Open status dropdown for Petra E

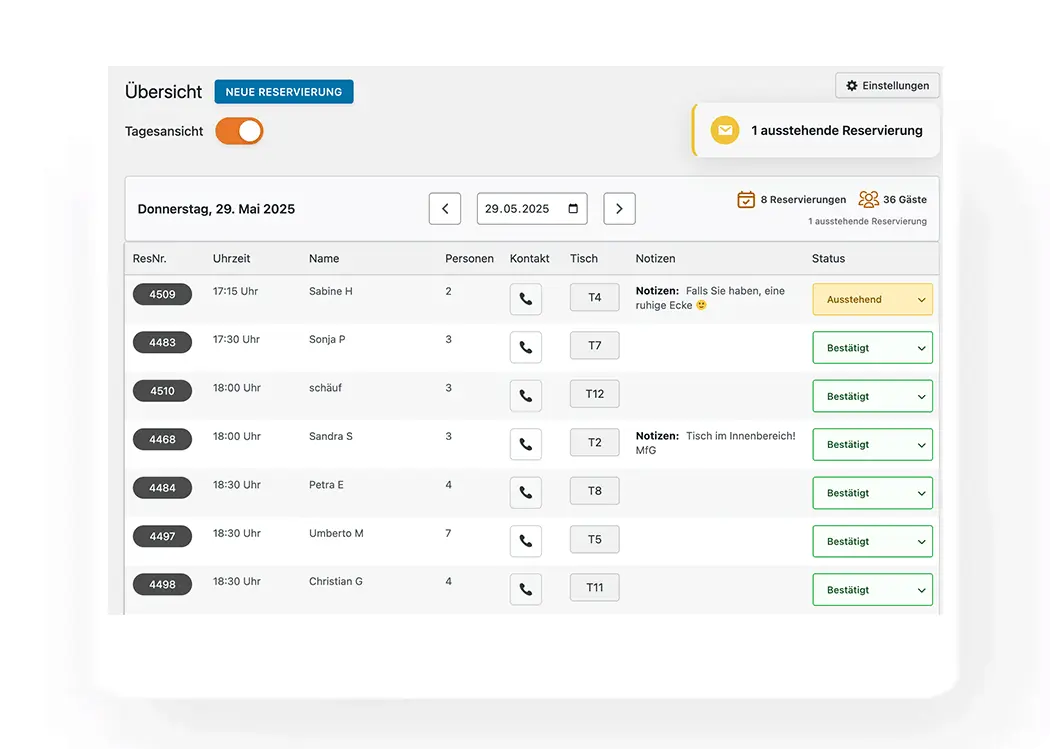[x=872, y=493]
